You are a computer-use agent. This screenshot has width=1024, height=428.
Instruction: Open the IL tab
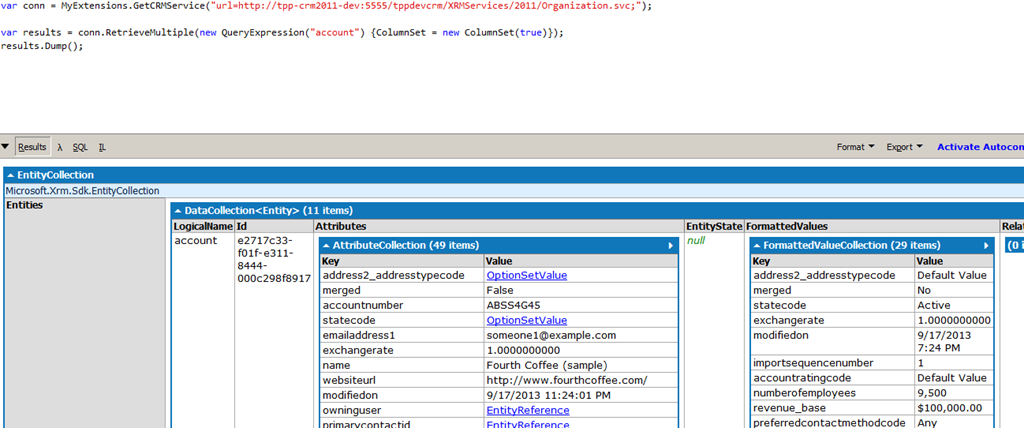click(x=102, y=148)
